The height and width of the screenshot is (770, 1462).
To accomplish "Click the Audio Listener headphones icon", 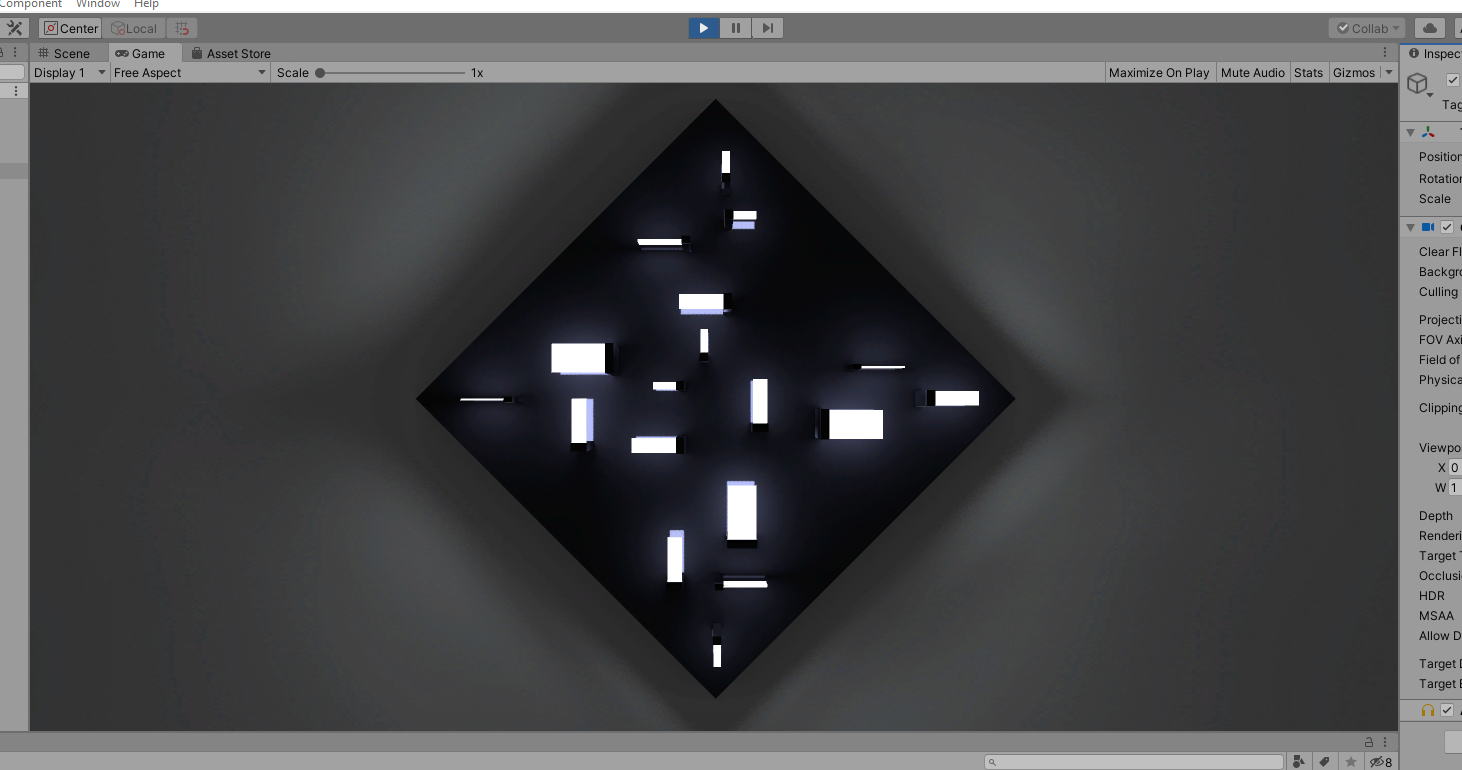I will (x=1428, y=710).
